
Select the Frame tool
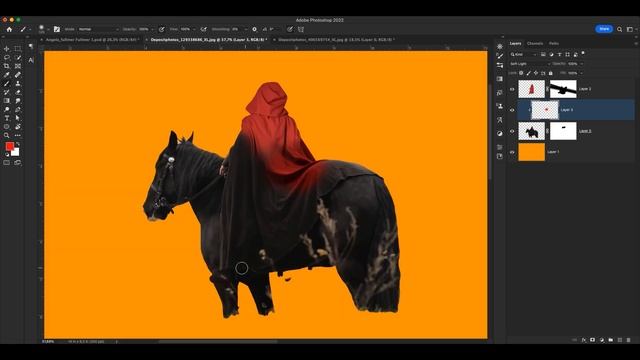[x=18, y=66]
